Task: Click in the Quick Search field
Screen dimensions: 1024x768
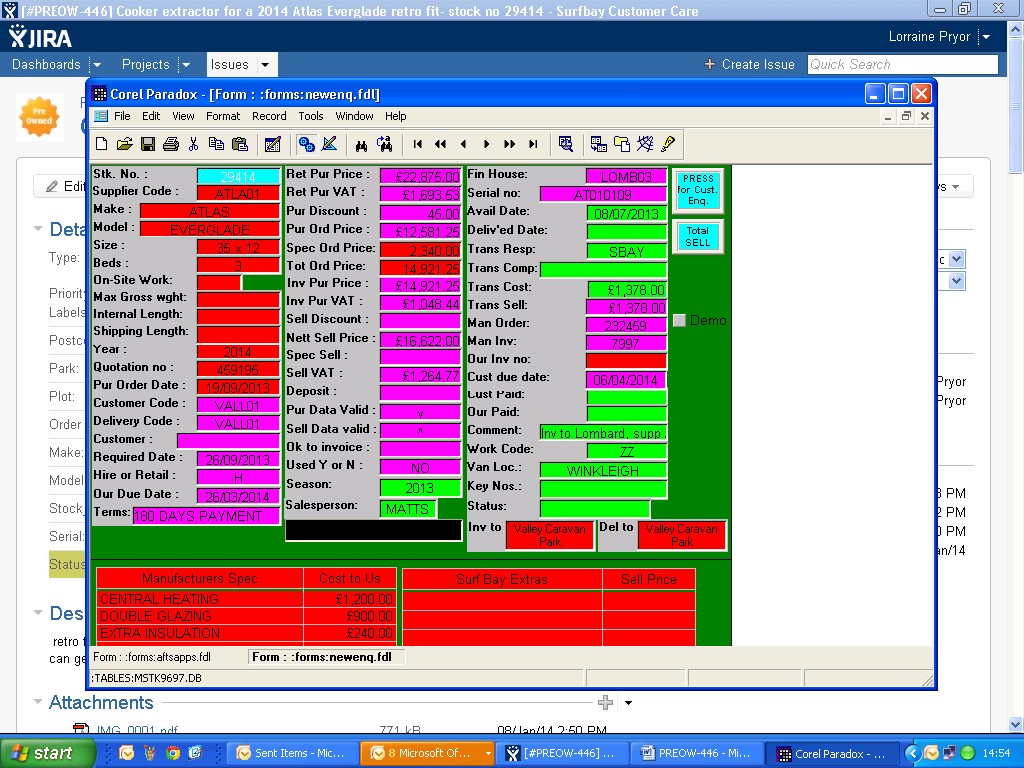Action: pos(901,64)
